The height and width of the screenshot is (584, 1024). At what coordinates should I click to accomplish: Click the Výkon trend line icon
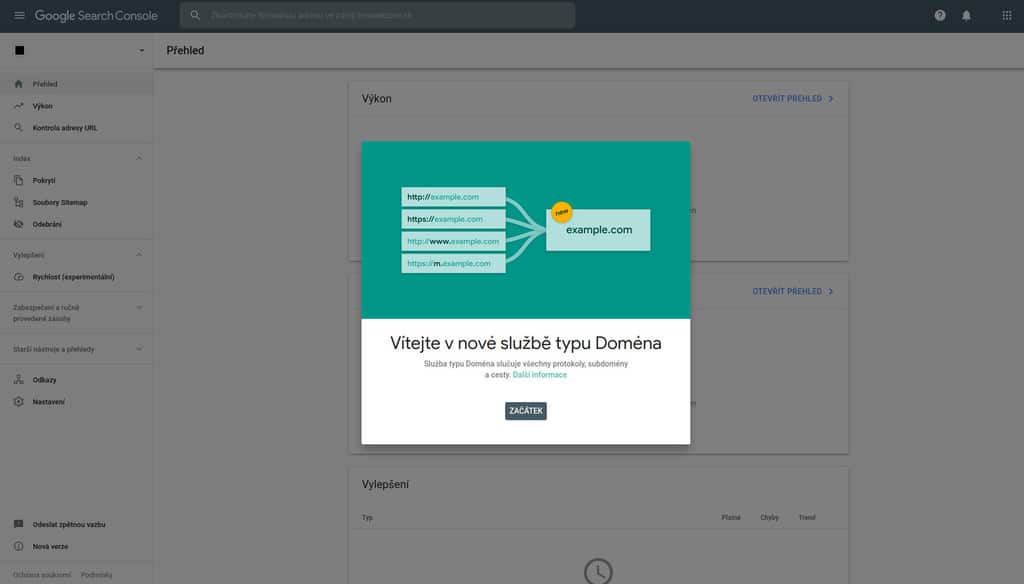(x=18, y=106)
